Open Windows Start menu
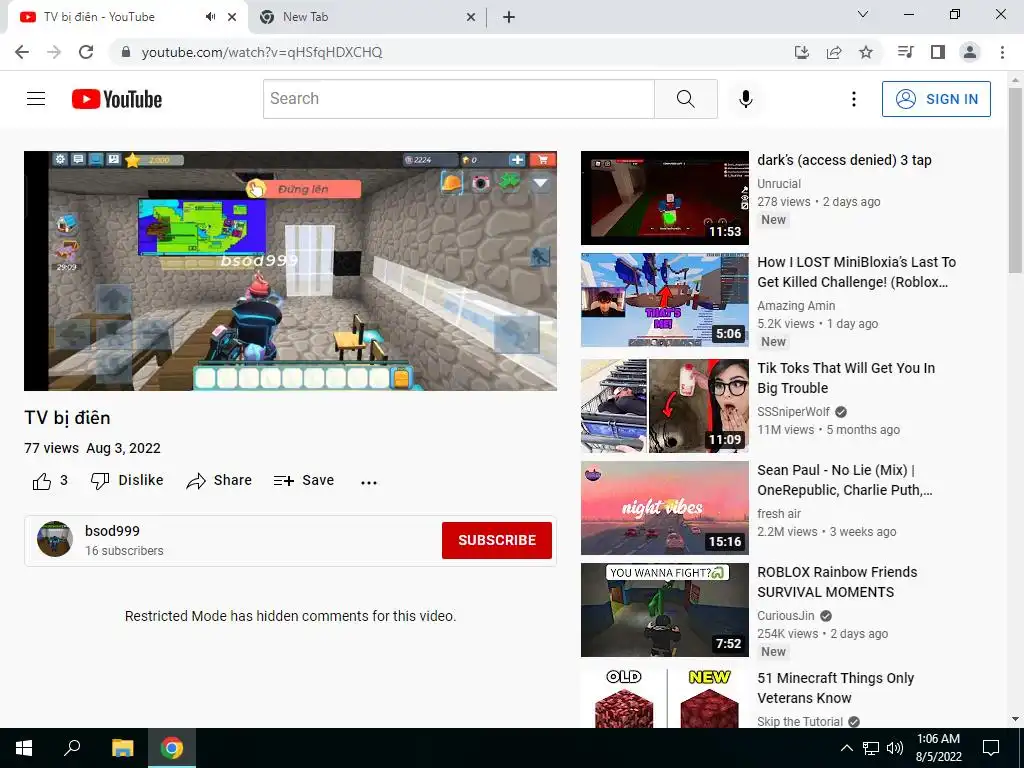 pyautogui.click(x=24, y=748)
